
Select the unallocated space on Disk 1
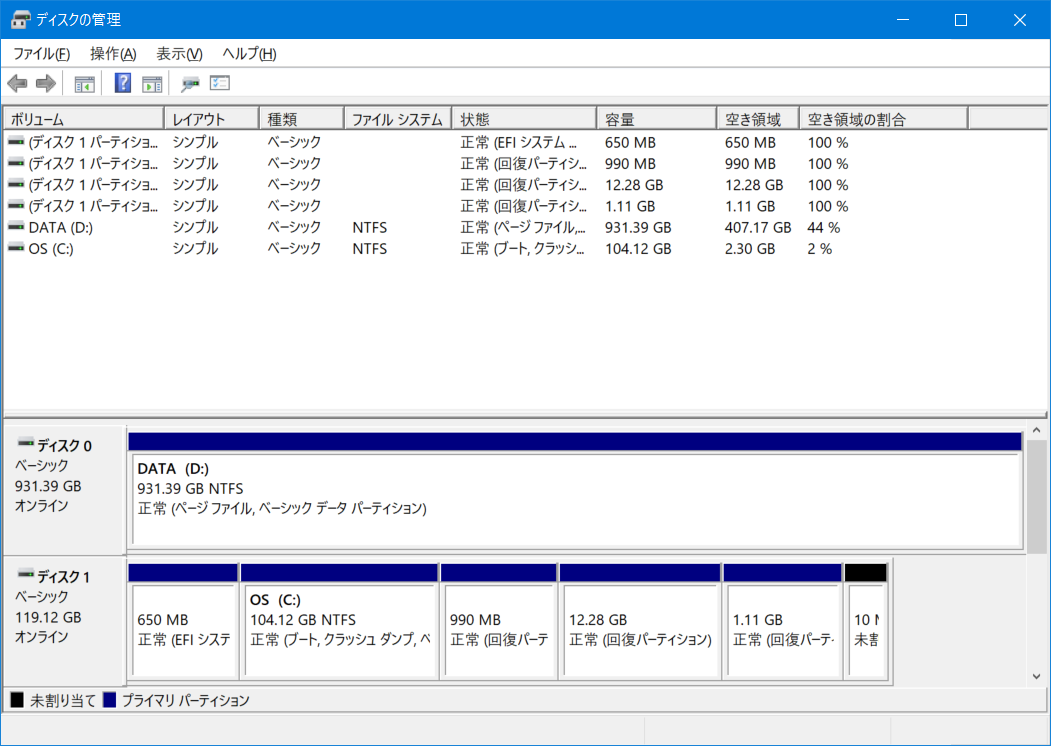pyautogui.click(x=866, y=620)
